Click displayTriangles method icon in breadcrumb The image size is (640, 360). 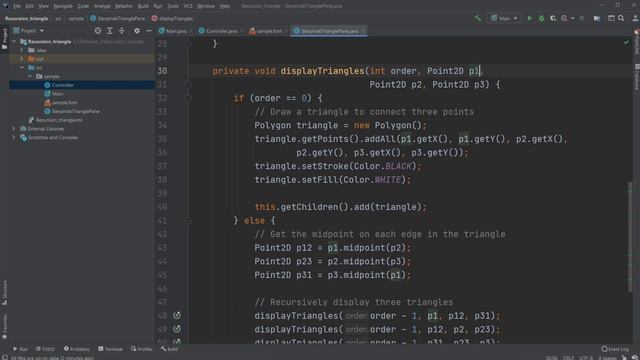point(154,18)
